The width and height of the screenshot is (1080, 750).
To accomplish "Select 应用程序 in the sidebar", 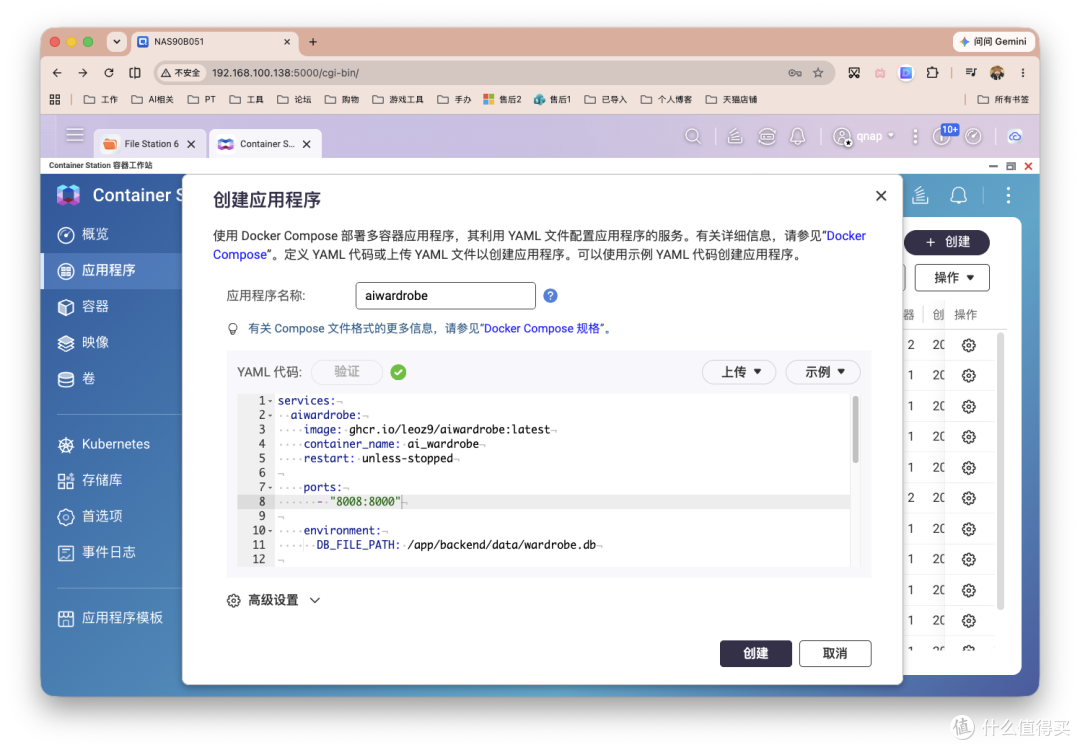I will pos(110,271).
